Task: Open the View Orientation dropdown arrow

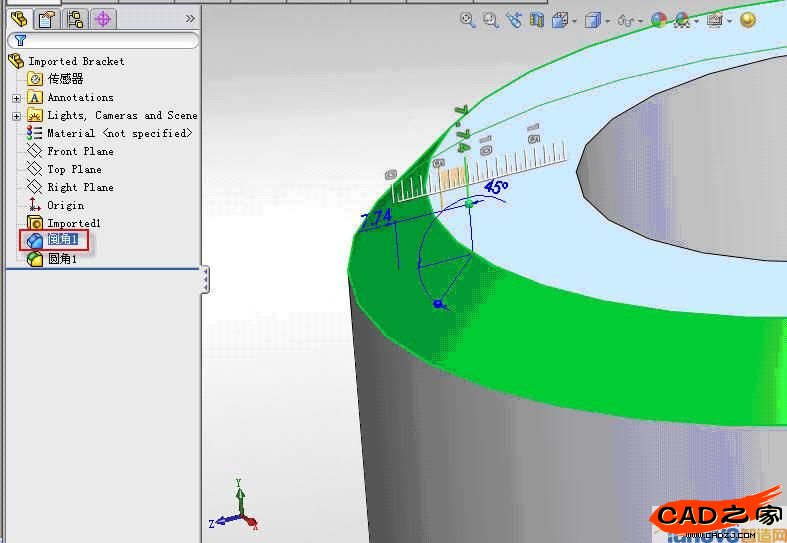Action: pos(575,20)
